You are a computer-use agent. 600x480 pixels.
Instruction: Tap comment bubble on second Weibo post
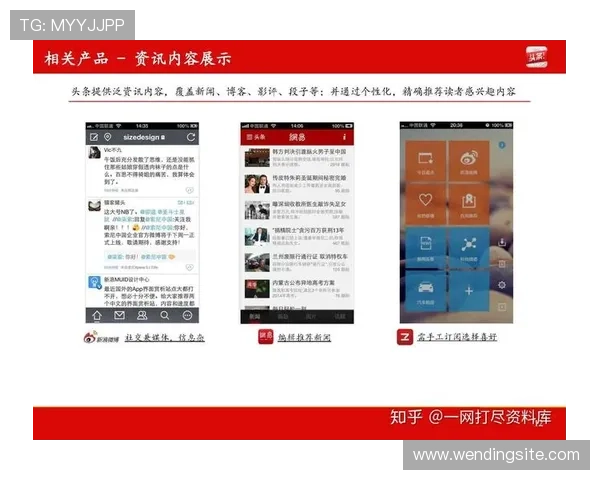(x=189, y=267)
